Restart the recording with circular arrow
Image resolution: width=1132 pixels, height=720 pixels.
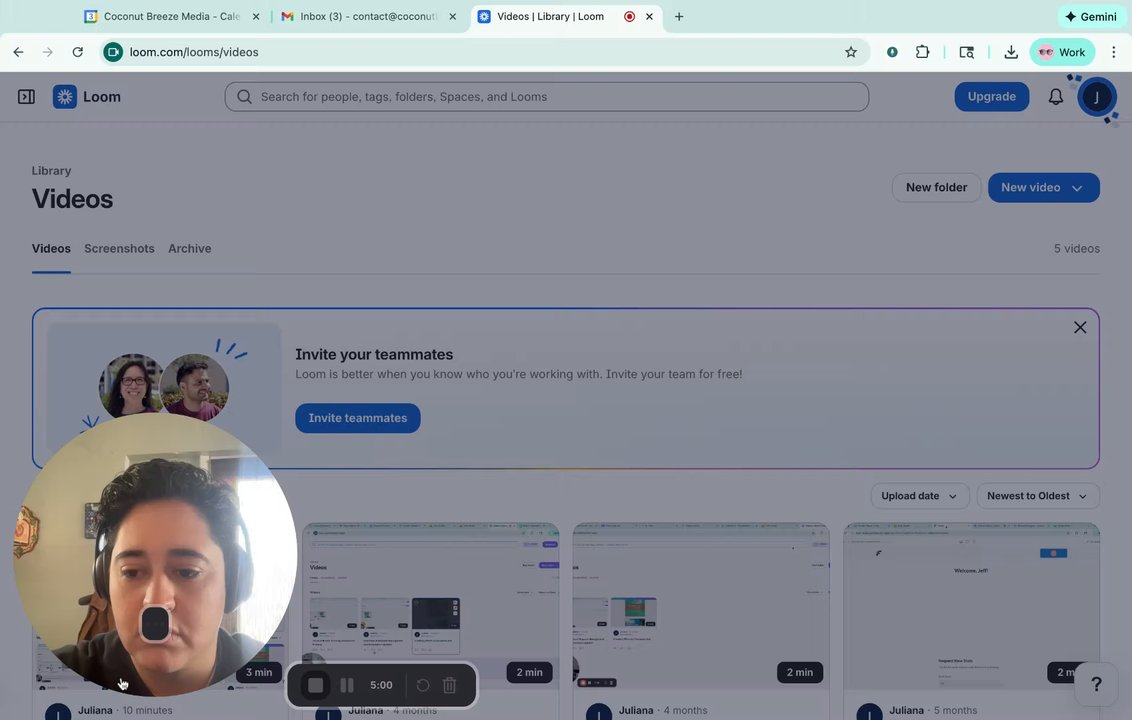tap(423, 685)
